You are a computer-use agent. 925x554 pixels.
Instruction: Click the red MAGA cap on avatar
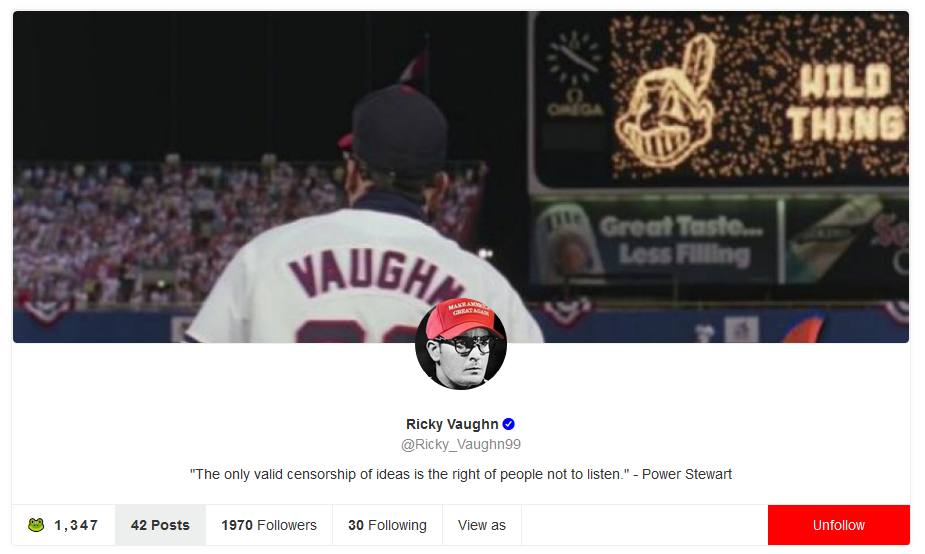point(465,319)
